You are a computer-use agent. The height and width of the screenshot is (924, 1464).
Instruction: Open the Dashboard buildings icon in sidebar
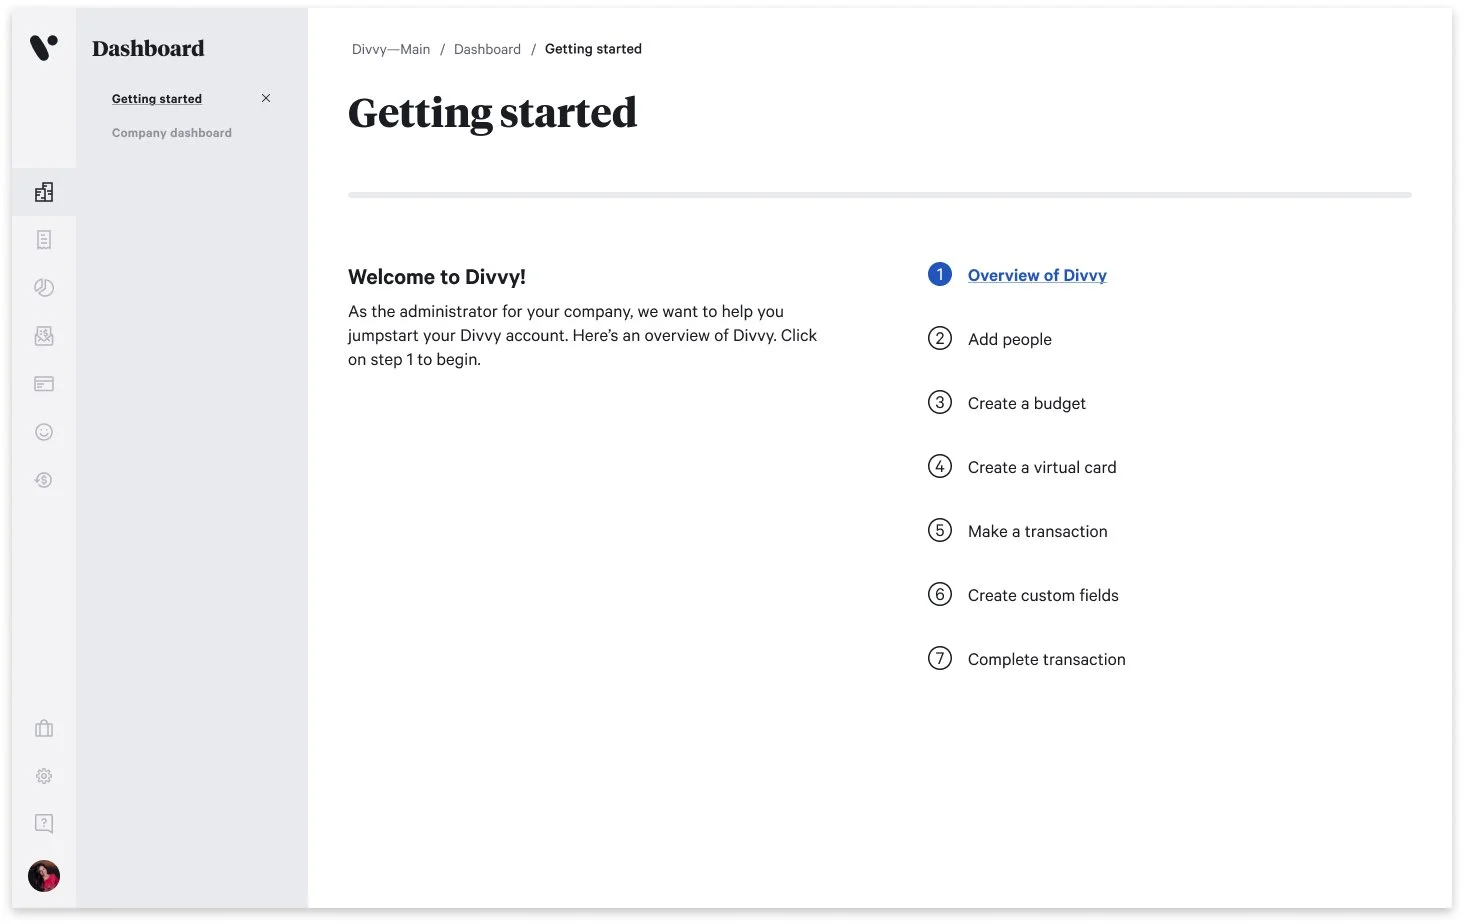(x=44, y=192)
